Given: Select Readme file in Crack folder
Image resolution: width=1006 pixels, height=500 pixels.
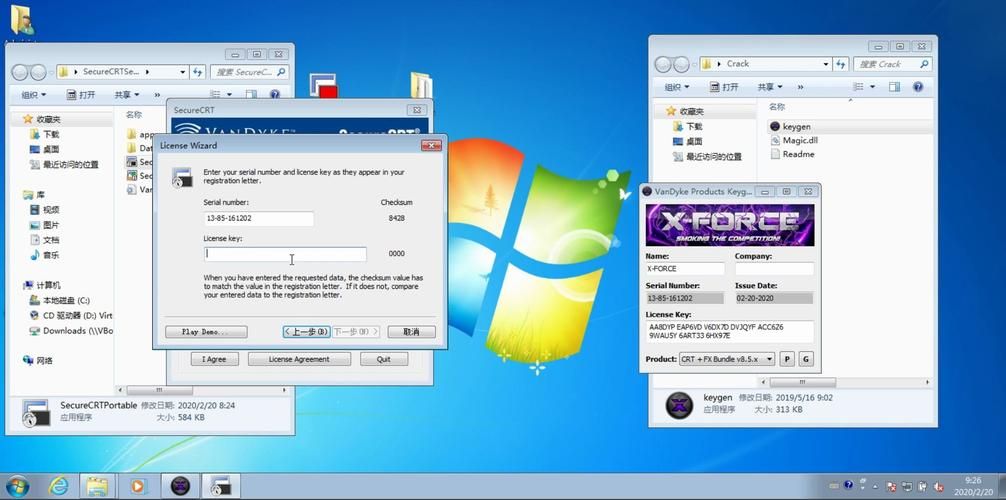Looking at the screenshot, I should coord(798,155).
